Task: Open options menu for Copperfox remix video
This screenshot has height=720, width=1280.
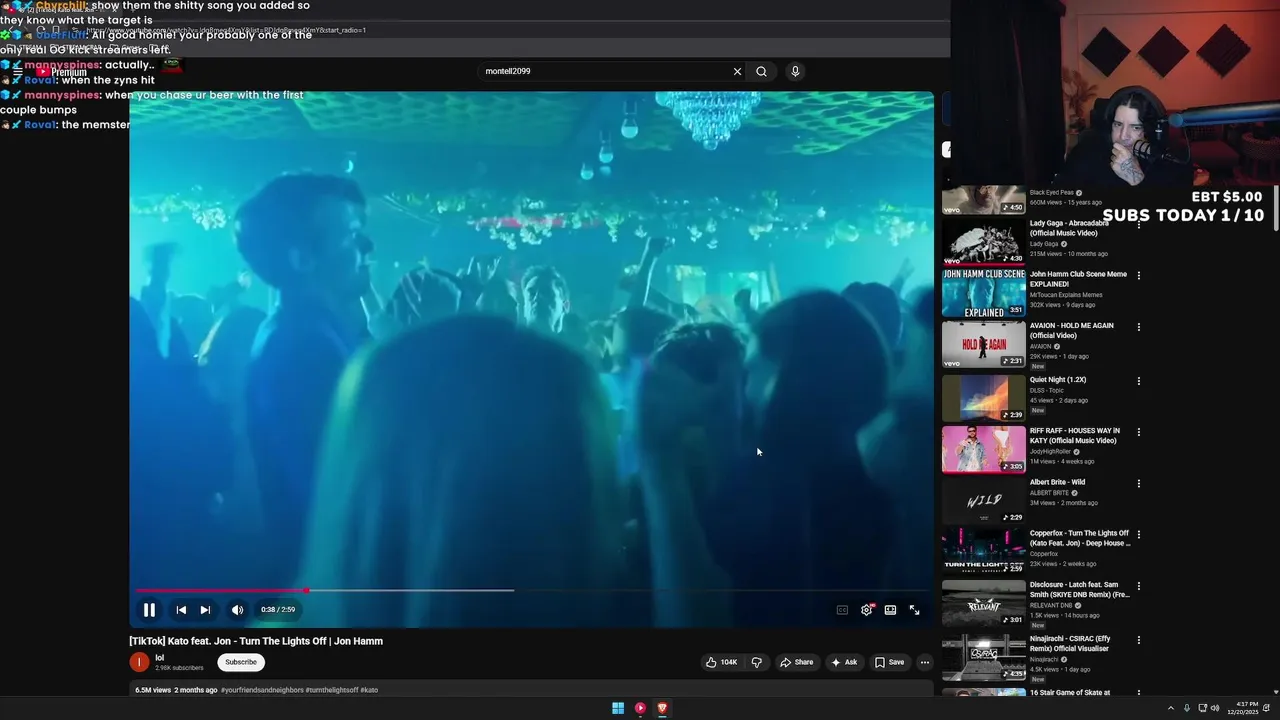Action: (1138, 535)
